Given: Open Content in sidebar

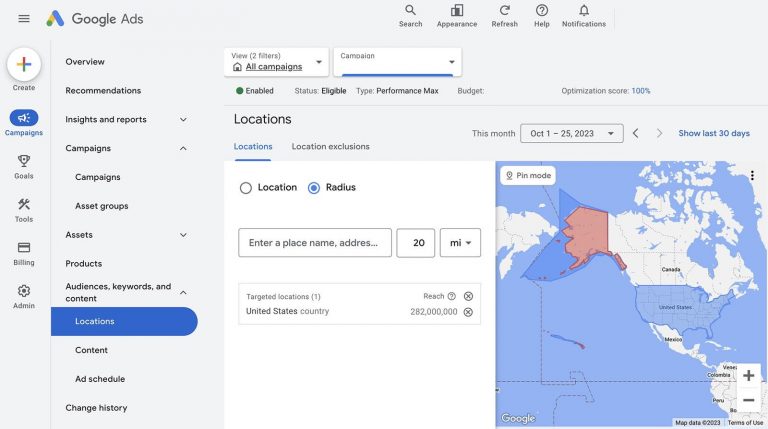Looking at the screenshot, I should pyautogui.click(x=91, y=350).
